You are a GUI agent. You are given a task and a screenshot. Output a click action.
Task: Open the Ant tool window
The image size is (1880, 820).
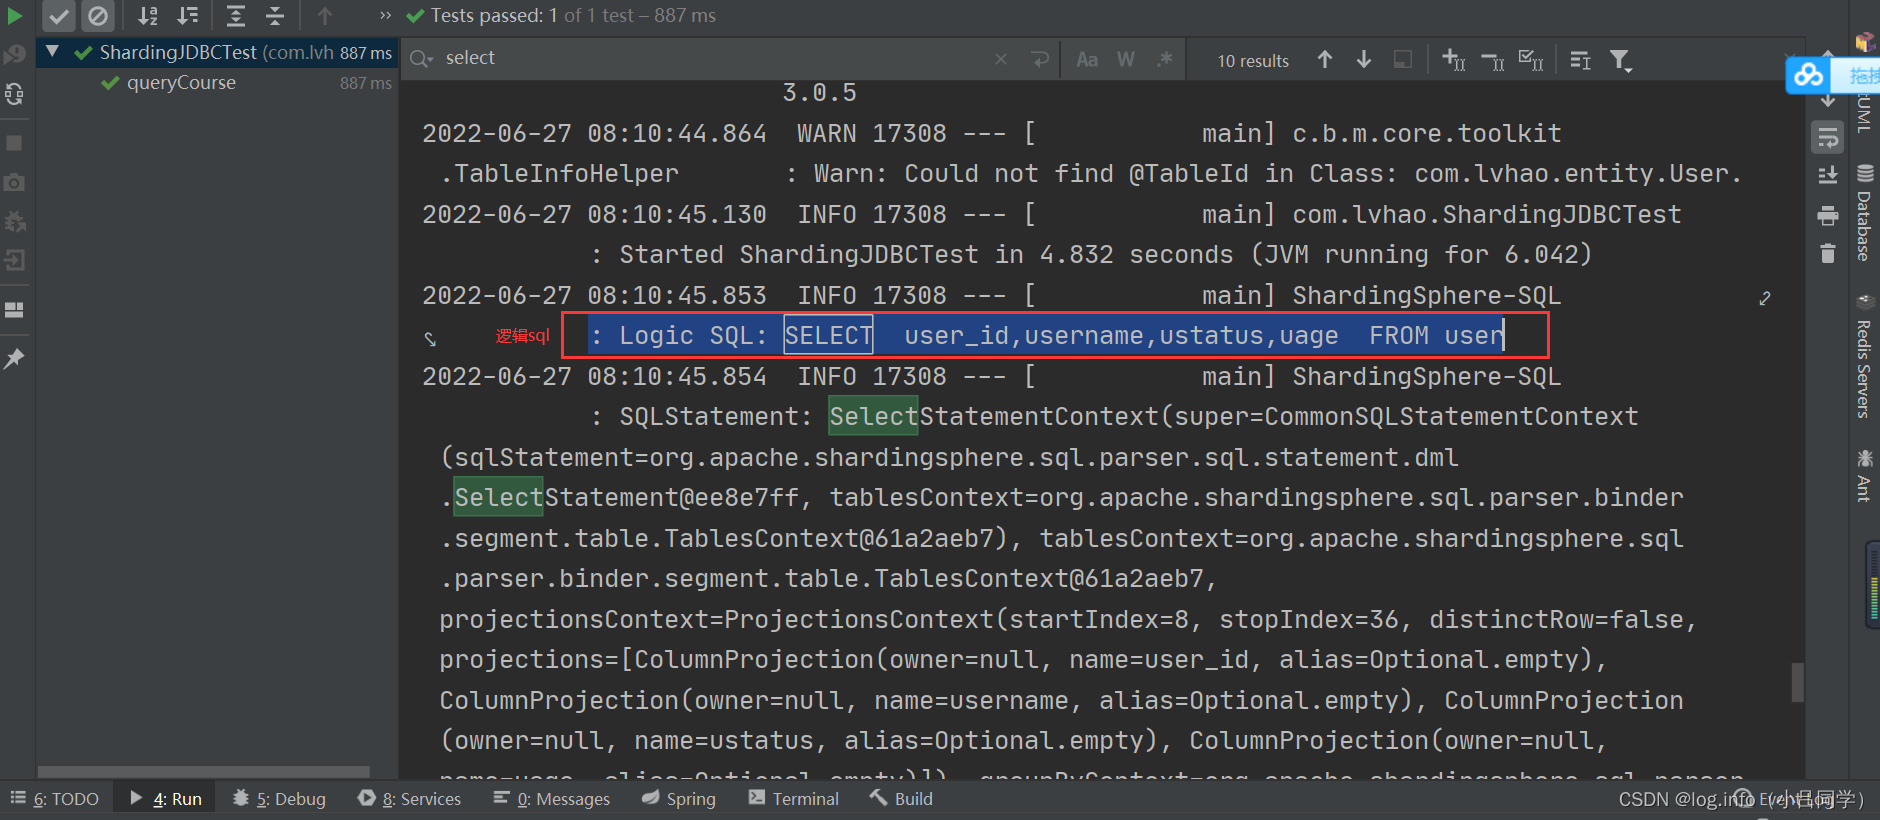[x=1865, y=475]
